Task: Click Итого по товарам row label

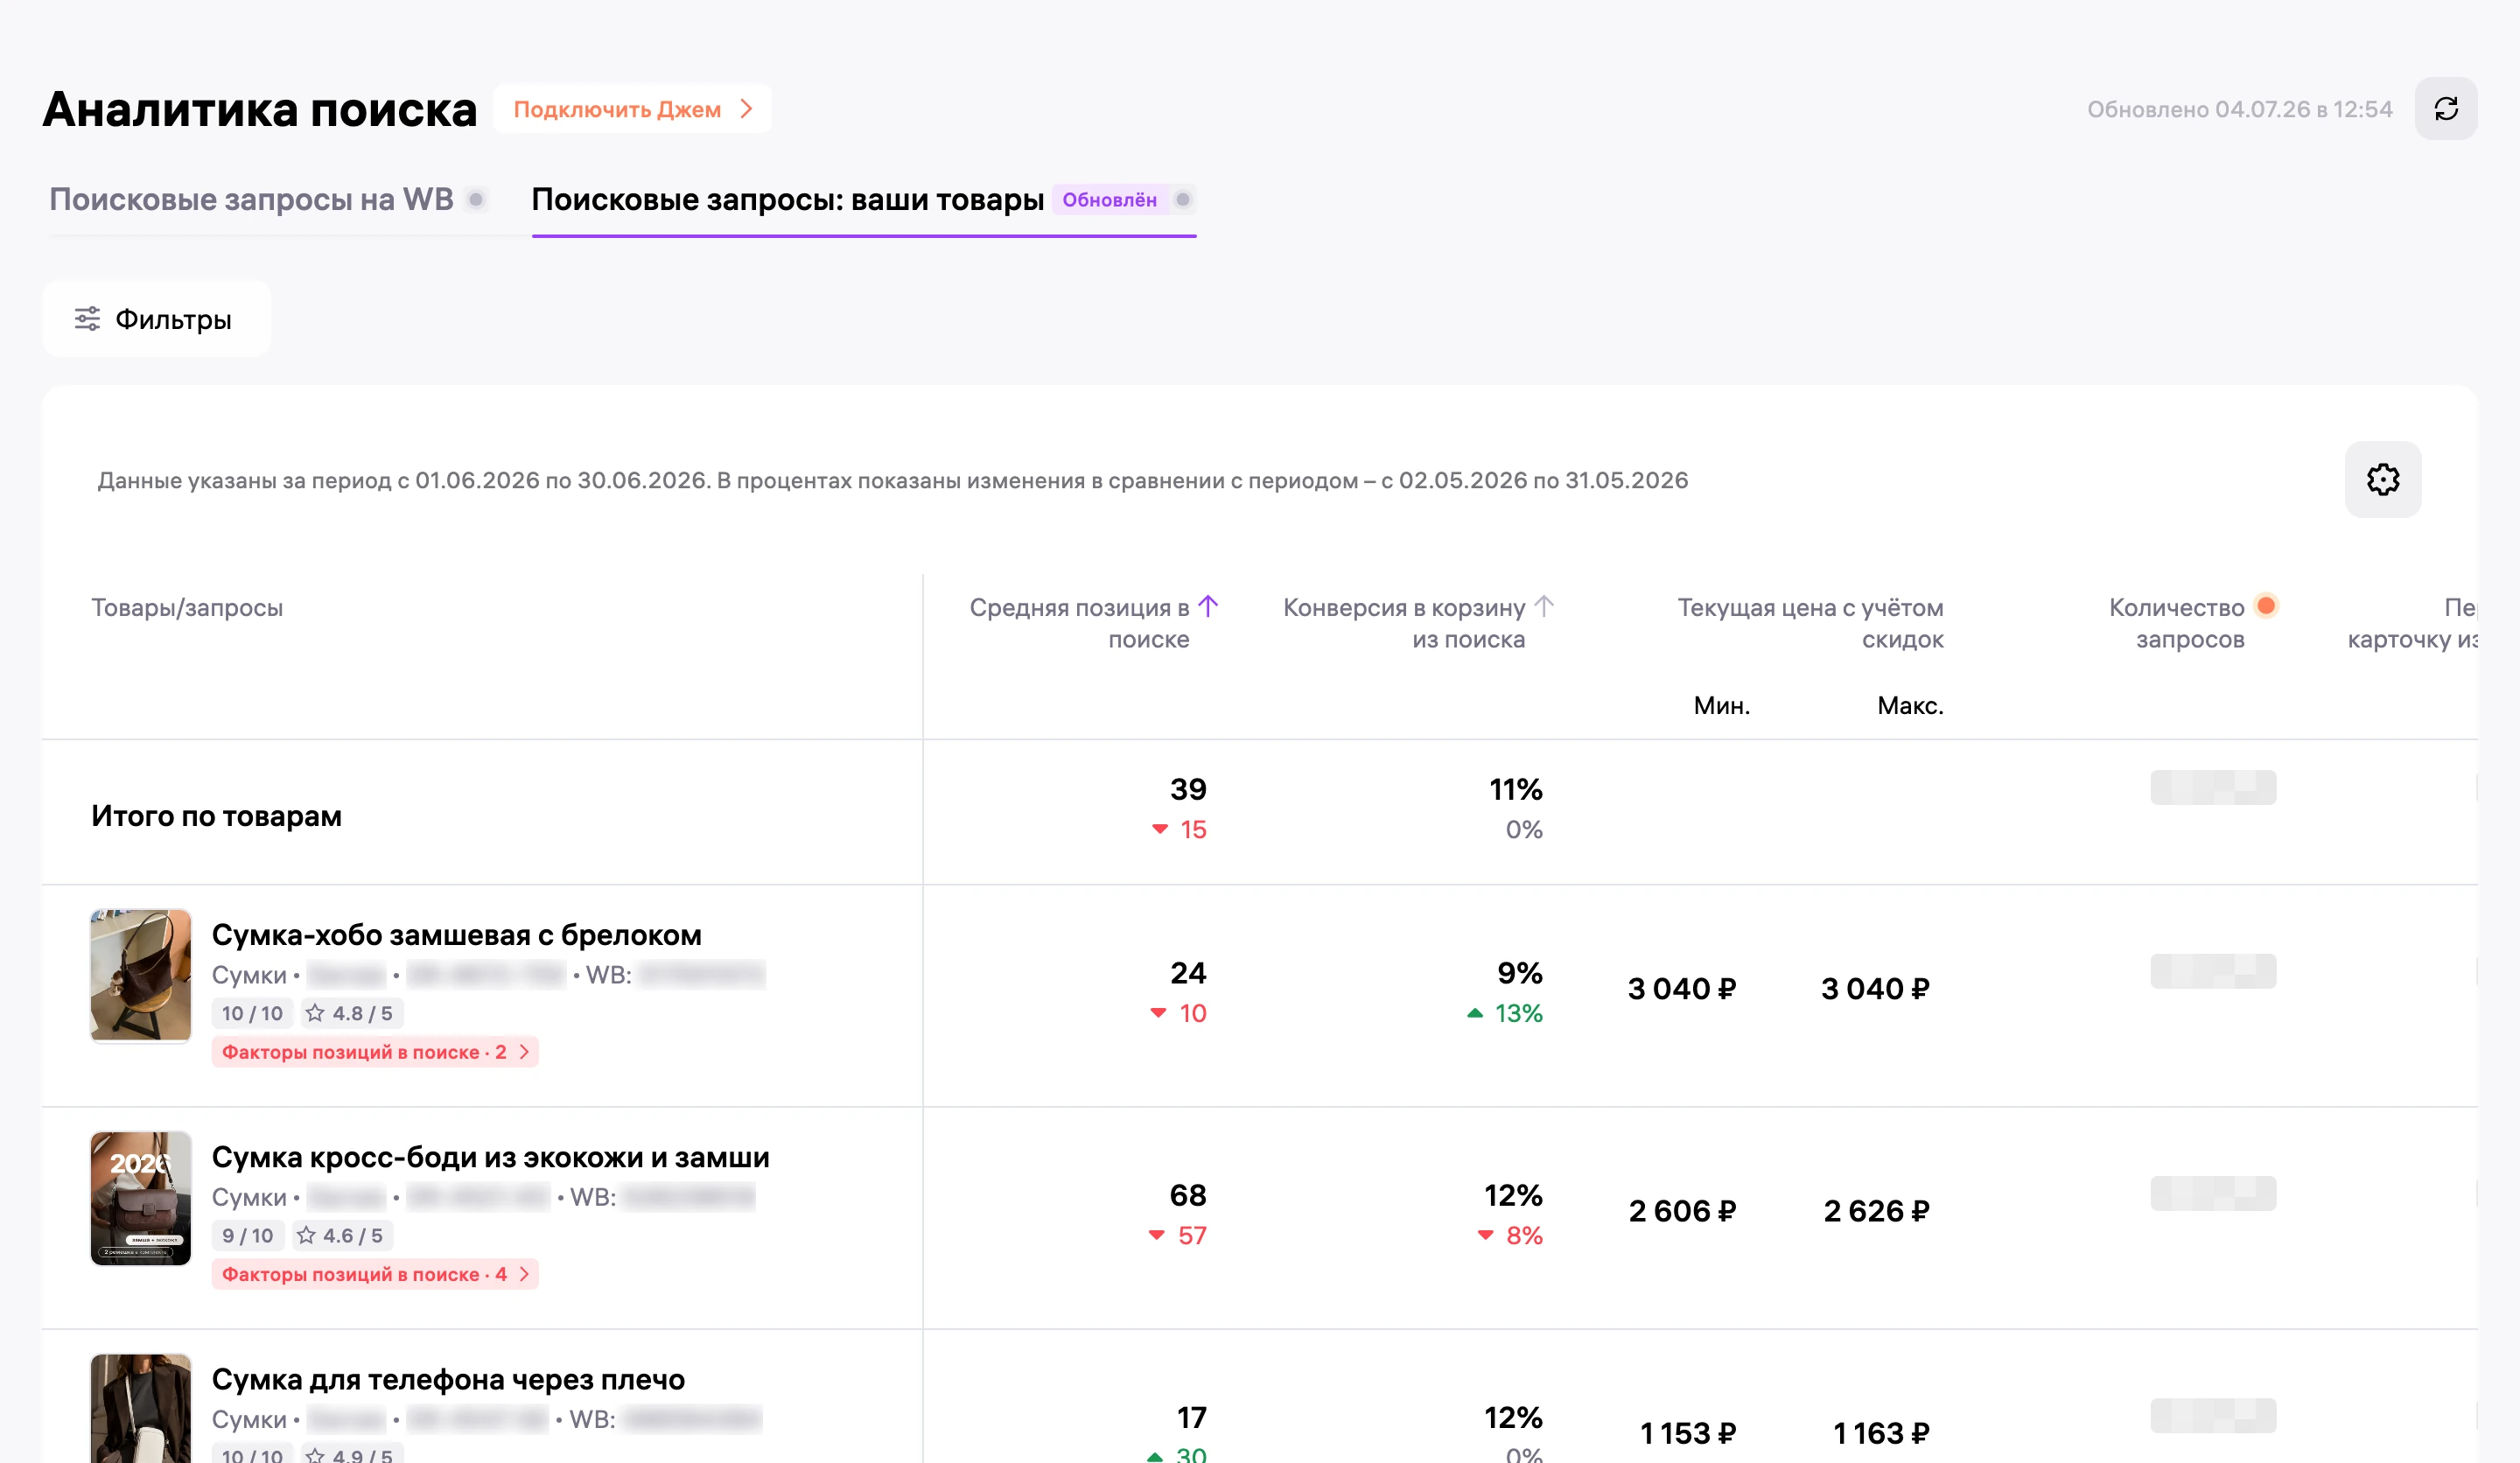Action: click(216, 816)
